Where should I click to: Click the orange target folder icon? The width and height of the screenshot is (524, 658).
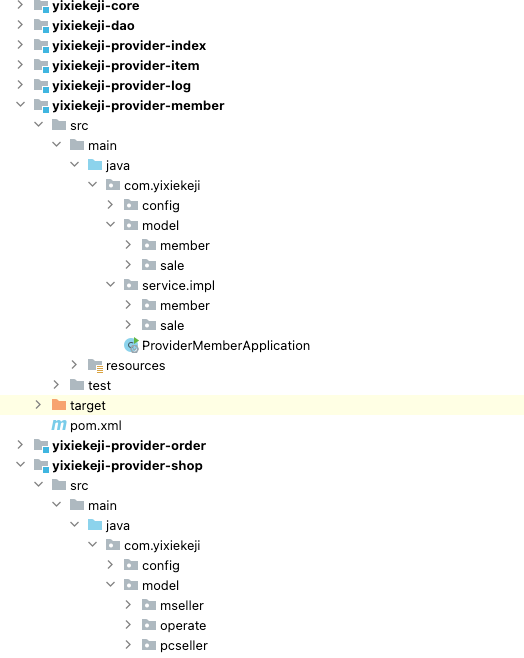59,405
